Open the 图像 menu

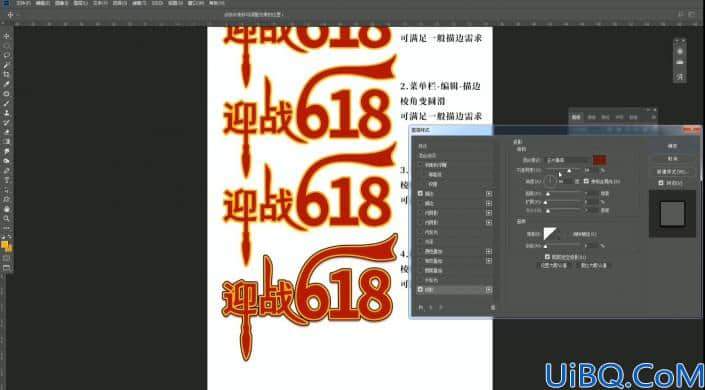click(x=62, y=3)
